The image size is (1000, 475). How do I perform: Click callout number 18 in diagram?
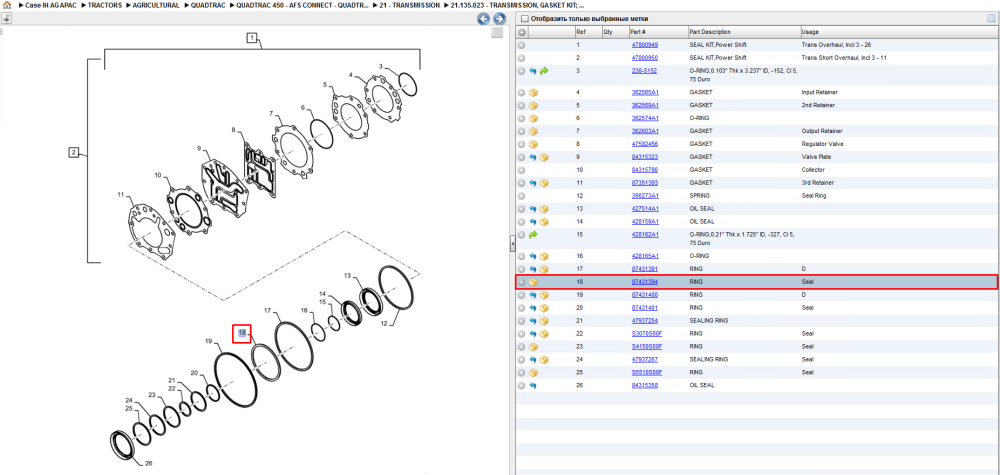tap(242, 333)
